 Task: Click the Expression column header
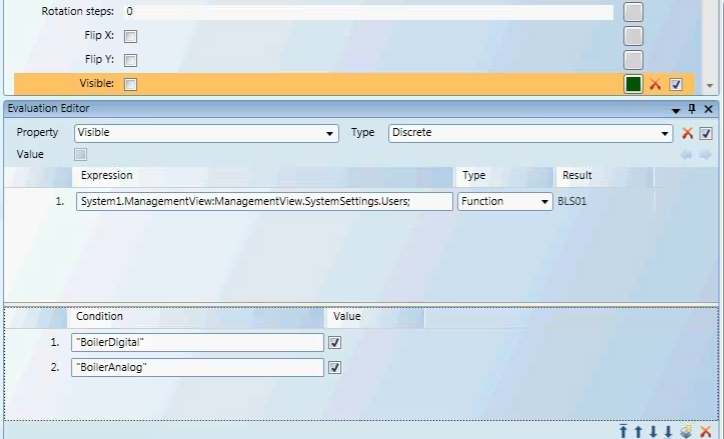(x=107, y=175)
